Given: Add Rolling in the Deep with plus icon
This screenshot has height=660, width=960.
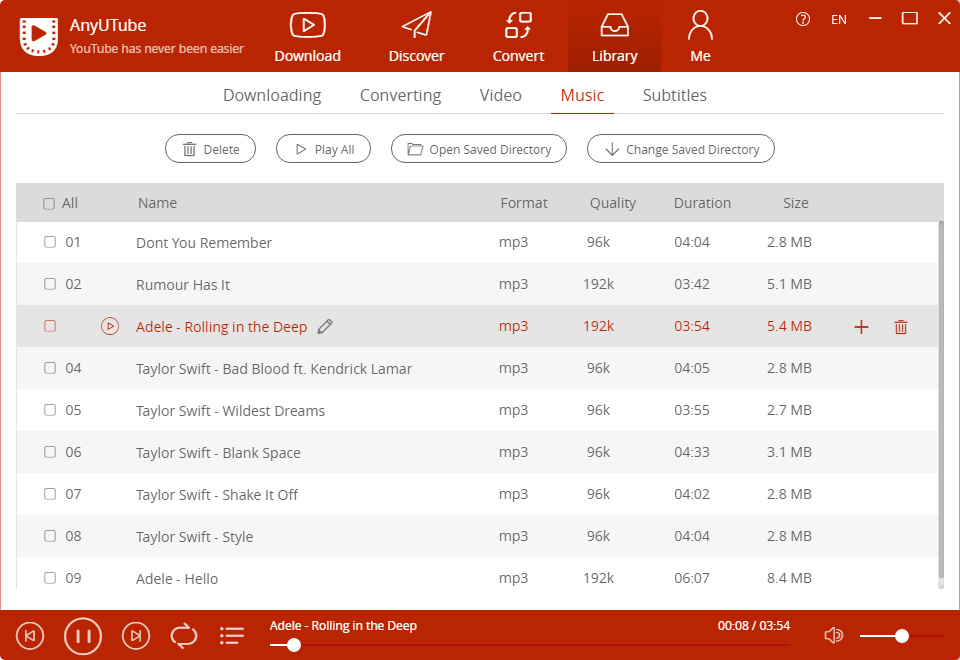Looking at the screenshot, I should click(x=861, y=327).
